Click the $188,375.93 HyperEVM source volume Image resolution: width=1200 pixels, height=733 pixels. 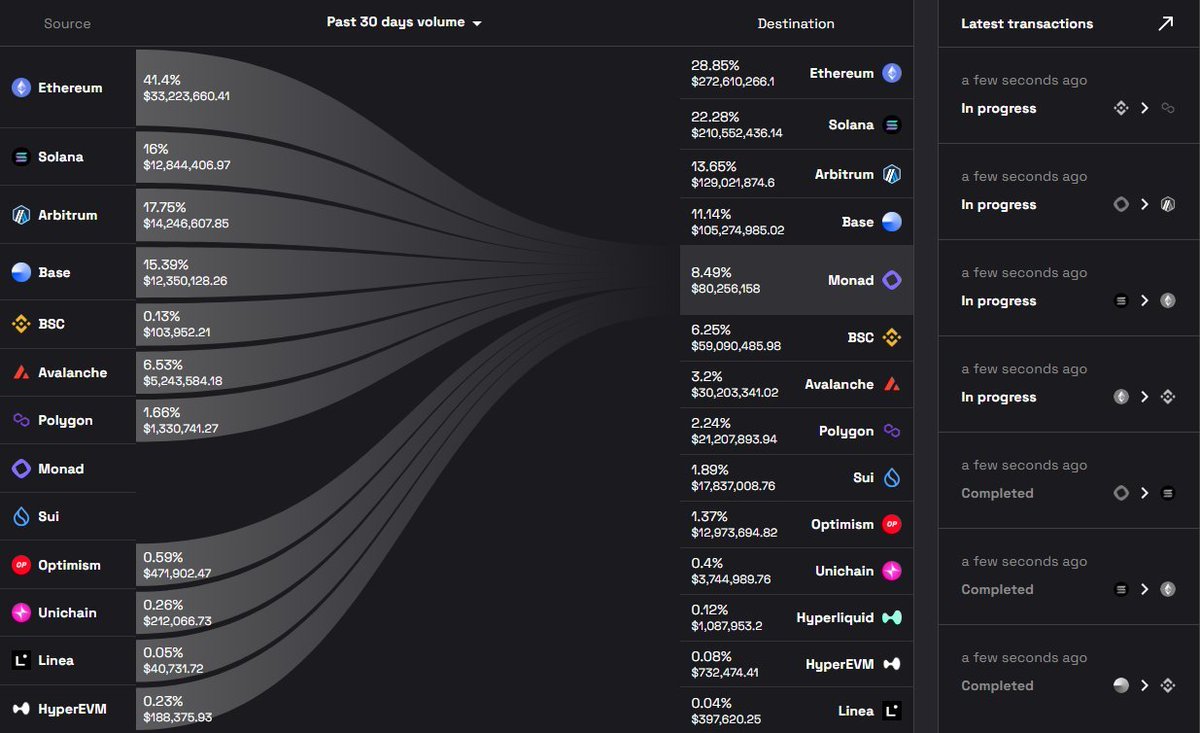pyautogui.click(x=178, y=717)
